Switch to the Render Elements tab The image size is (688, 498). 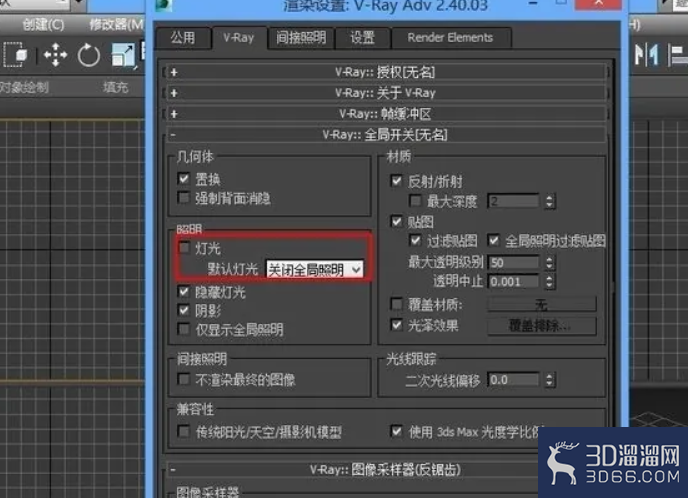point(451,38)
